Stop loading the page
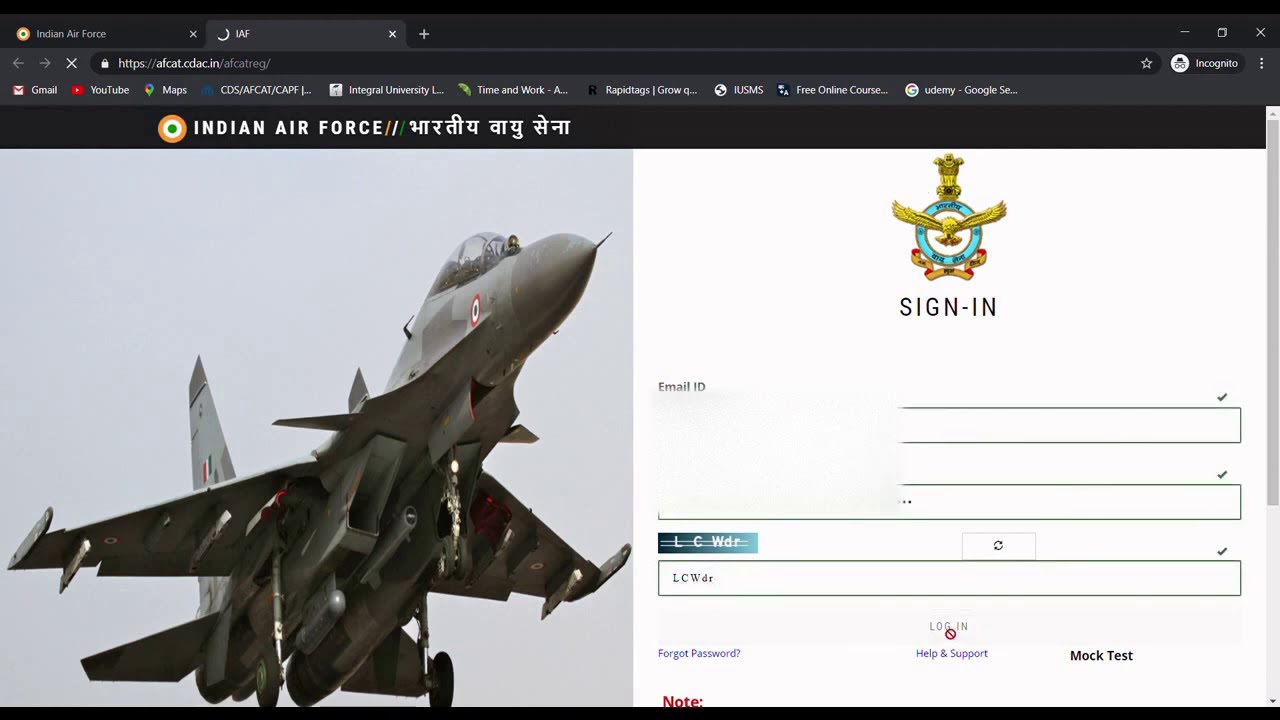The height and width of the screenshot is (720, 1280). (x=72, y=63)
